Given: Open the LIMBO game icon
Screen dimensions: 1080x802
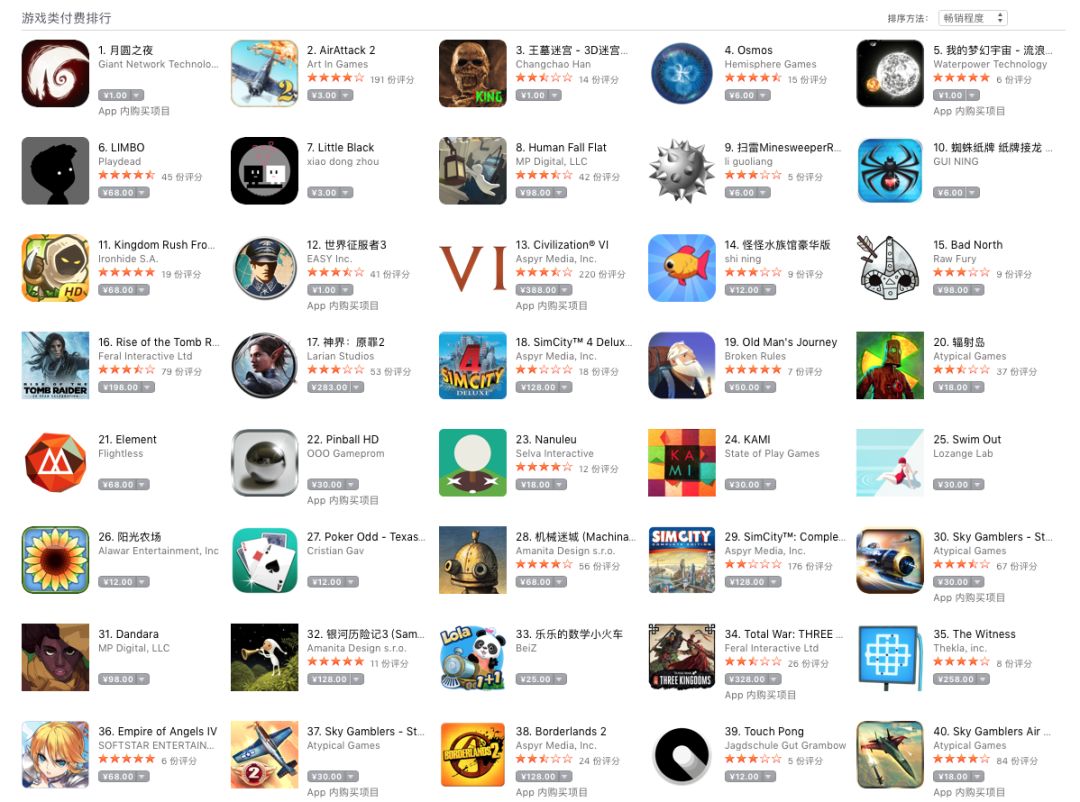Looking at the screenshot, I should 55,171.
